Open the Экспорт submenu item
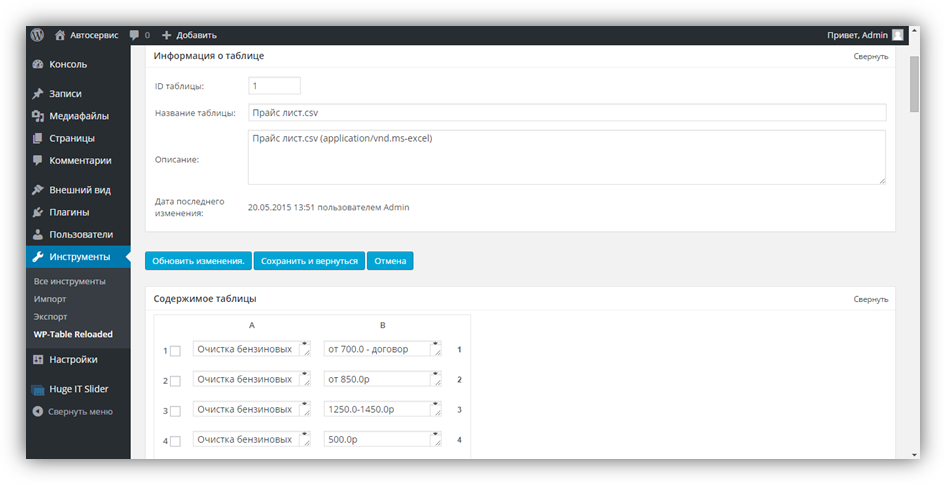This screenshot has height=484, width=945. [51, 316]
